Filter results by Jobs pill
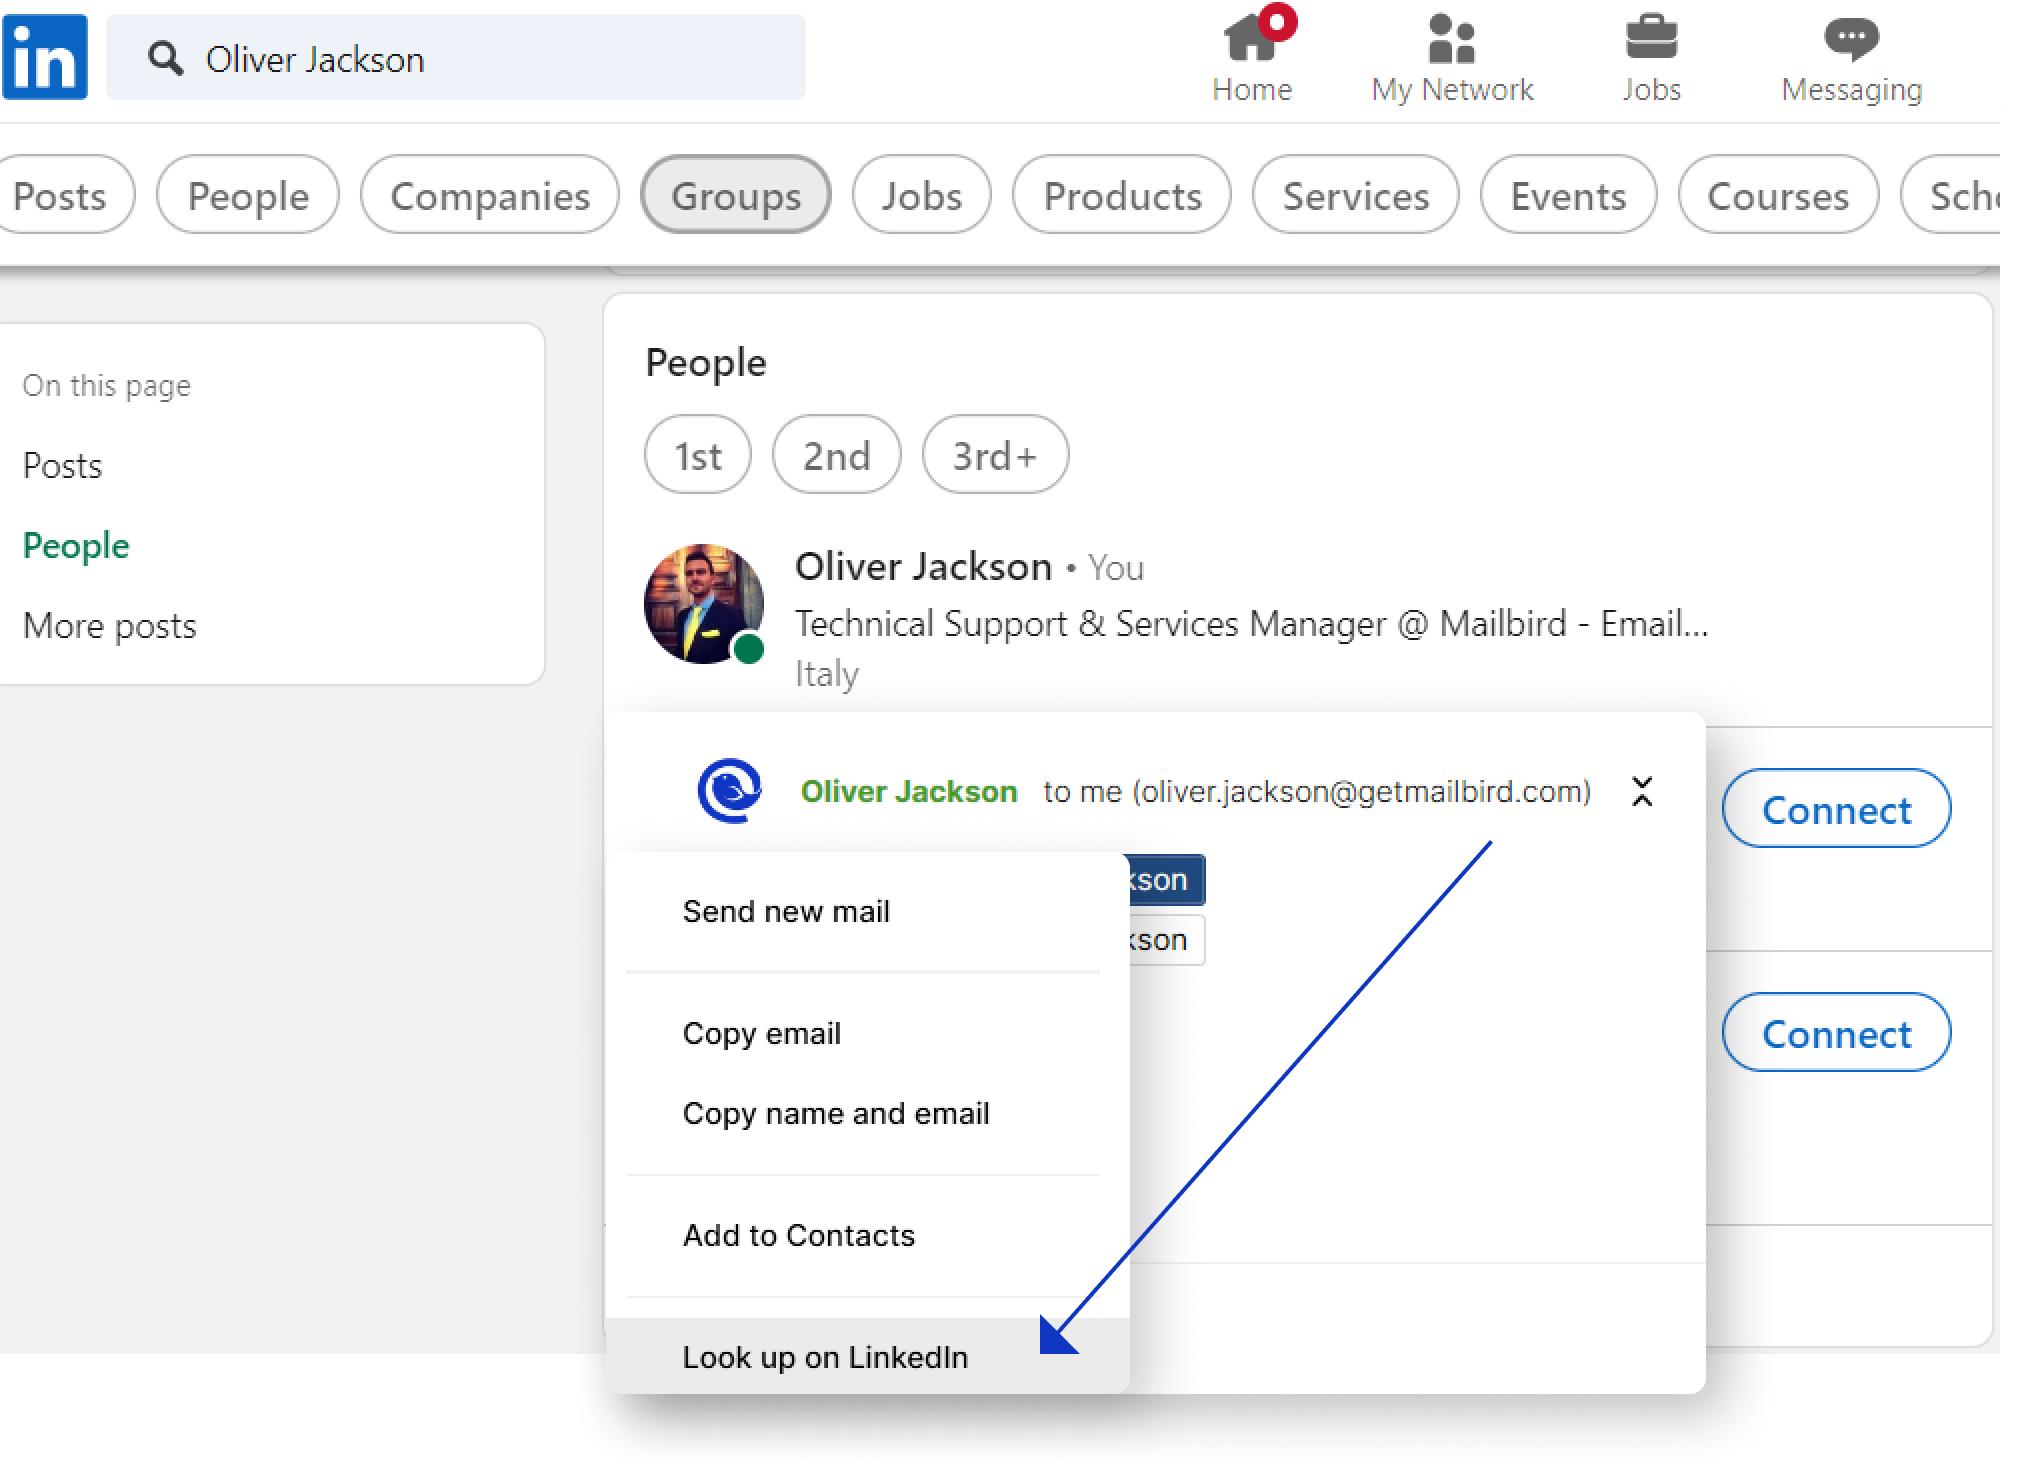This screenshot has width=2030, height=1474. pyautogui.click(x=922, y=195)
